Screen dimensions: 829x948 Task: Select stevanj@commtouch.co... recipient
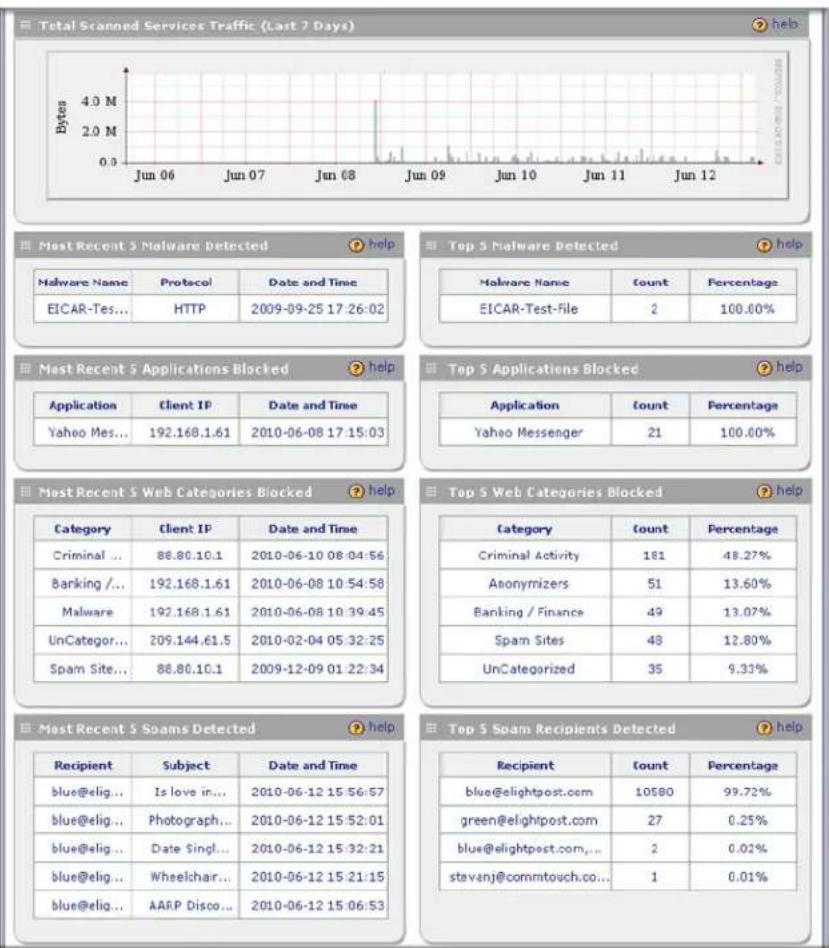click(x=528, y=877)
